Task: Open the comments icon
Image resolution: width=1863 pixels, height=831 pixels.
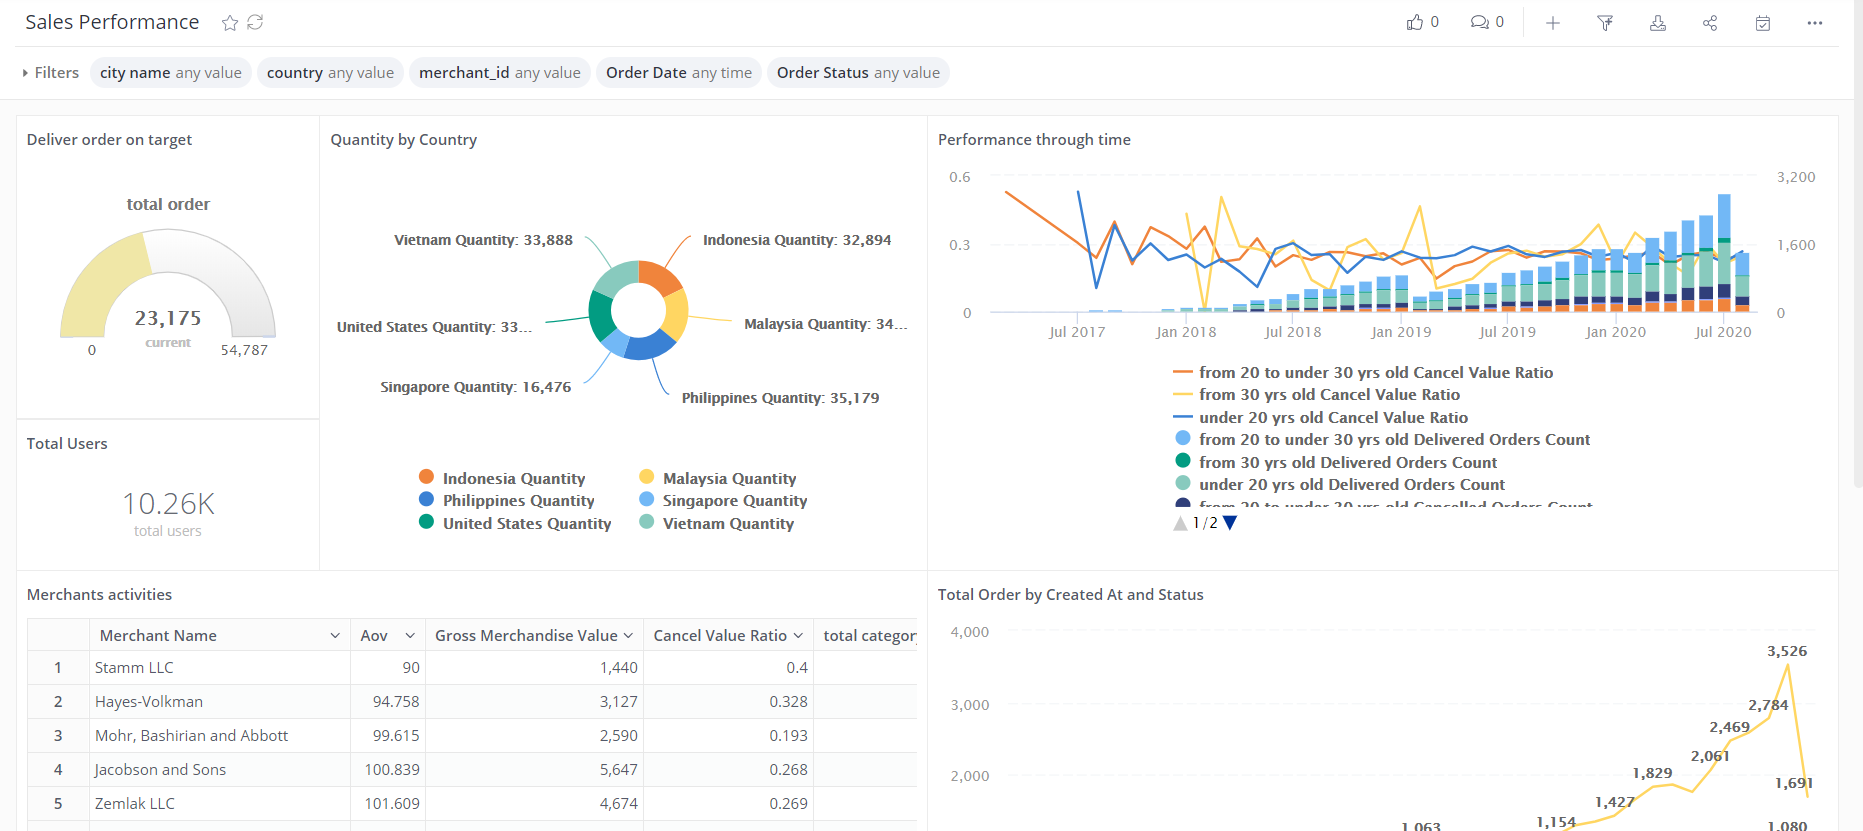Action: (x=1479, y=23)
